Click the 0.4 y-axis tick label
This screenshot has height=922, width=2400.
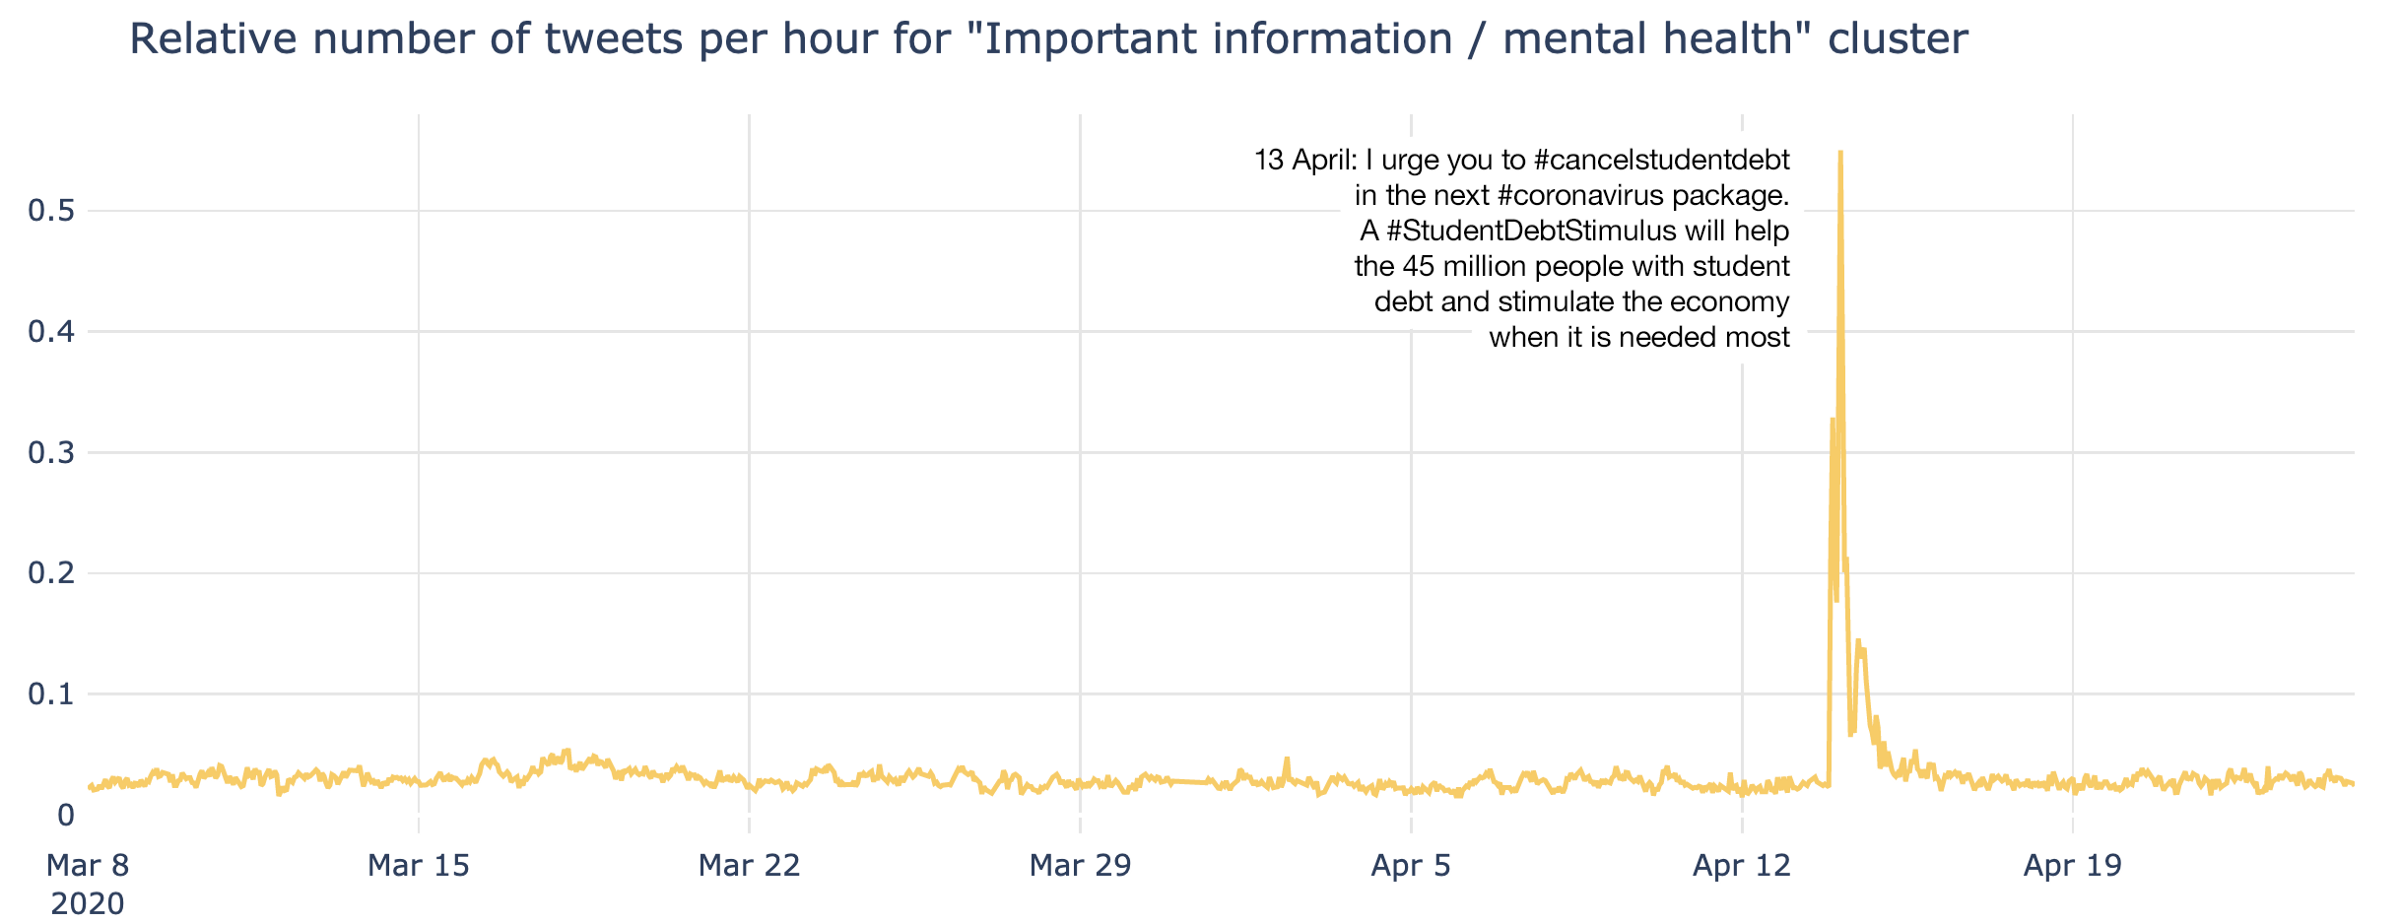tap(52, 332)
